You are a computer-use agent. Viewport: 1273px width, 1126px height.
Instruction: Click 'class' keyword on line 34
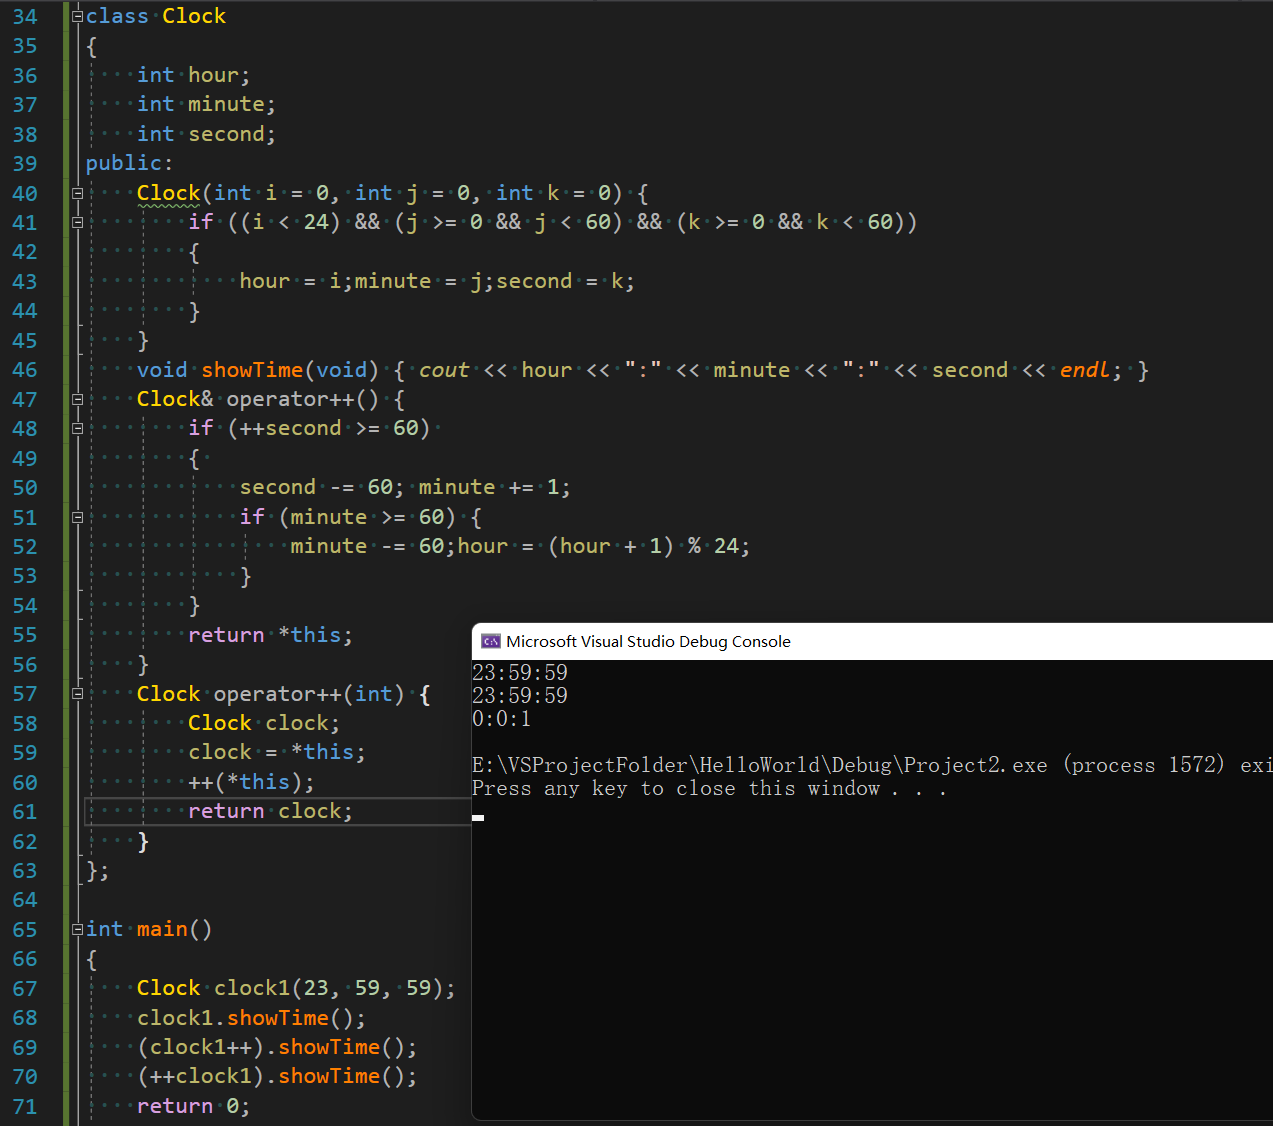pyautogui.click(x=117, y=16)
